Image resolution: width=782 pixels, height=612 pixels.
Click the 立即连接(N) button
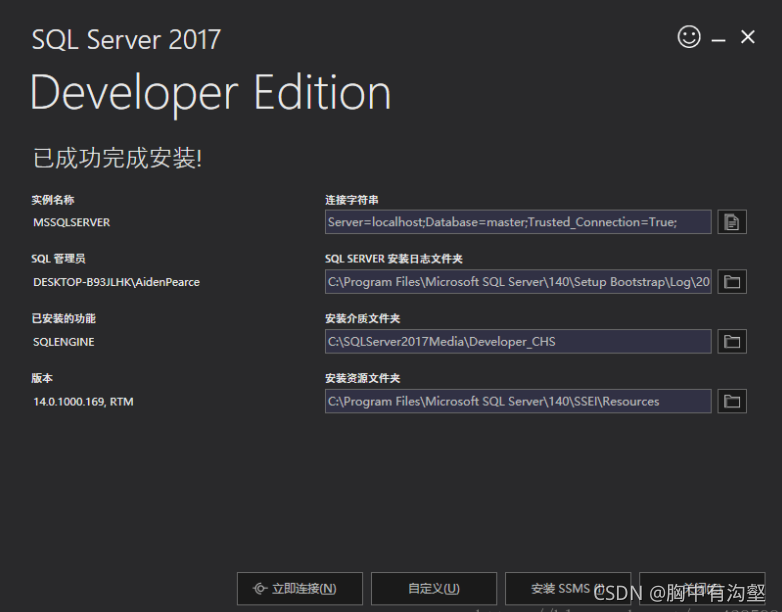pos(300,589)
